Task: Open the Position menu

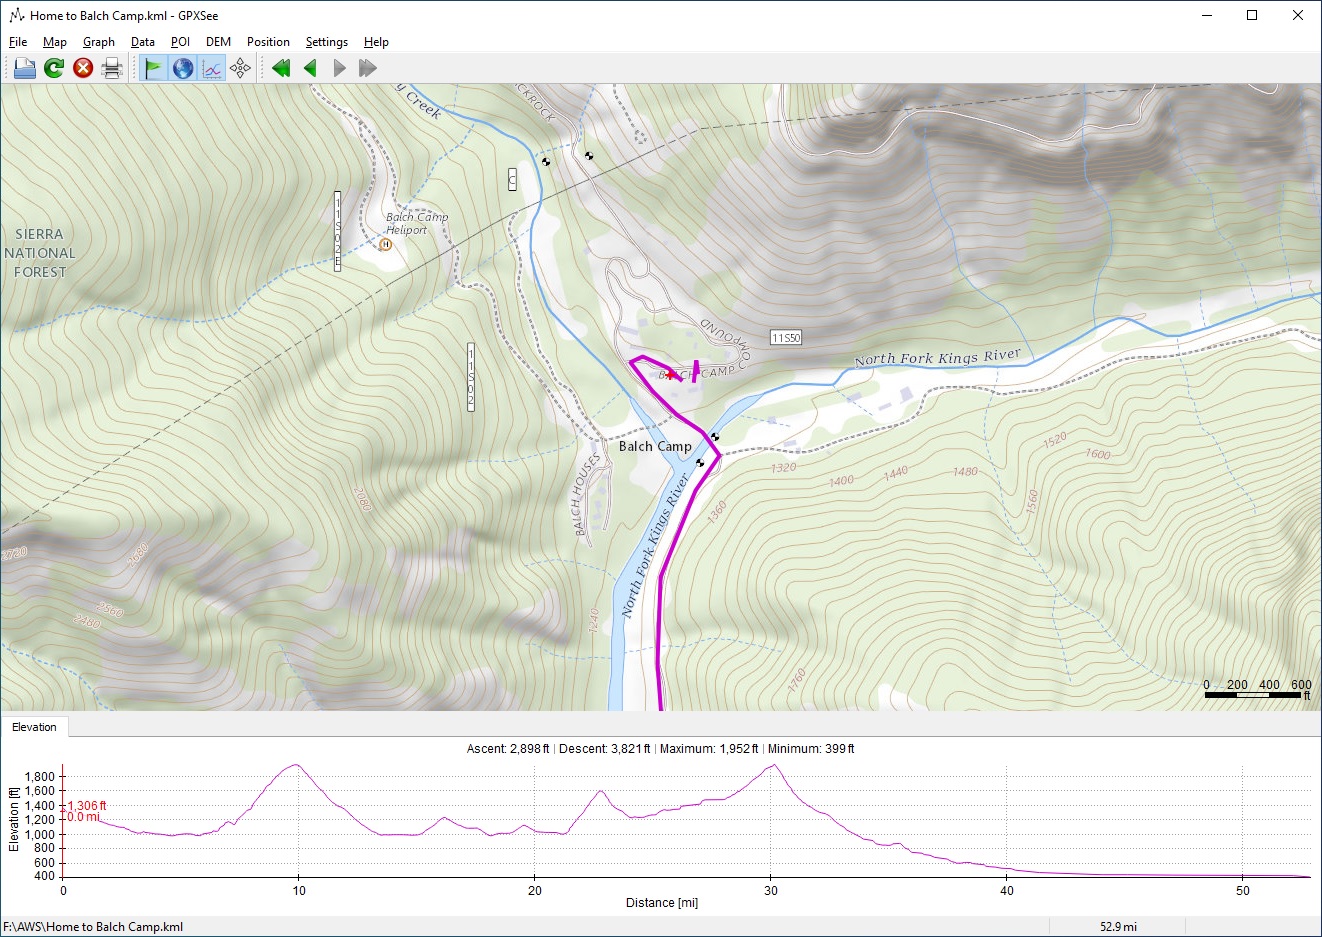Action: click(x=268, y=42)
